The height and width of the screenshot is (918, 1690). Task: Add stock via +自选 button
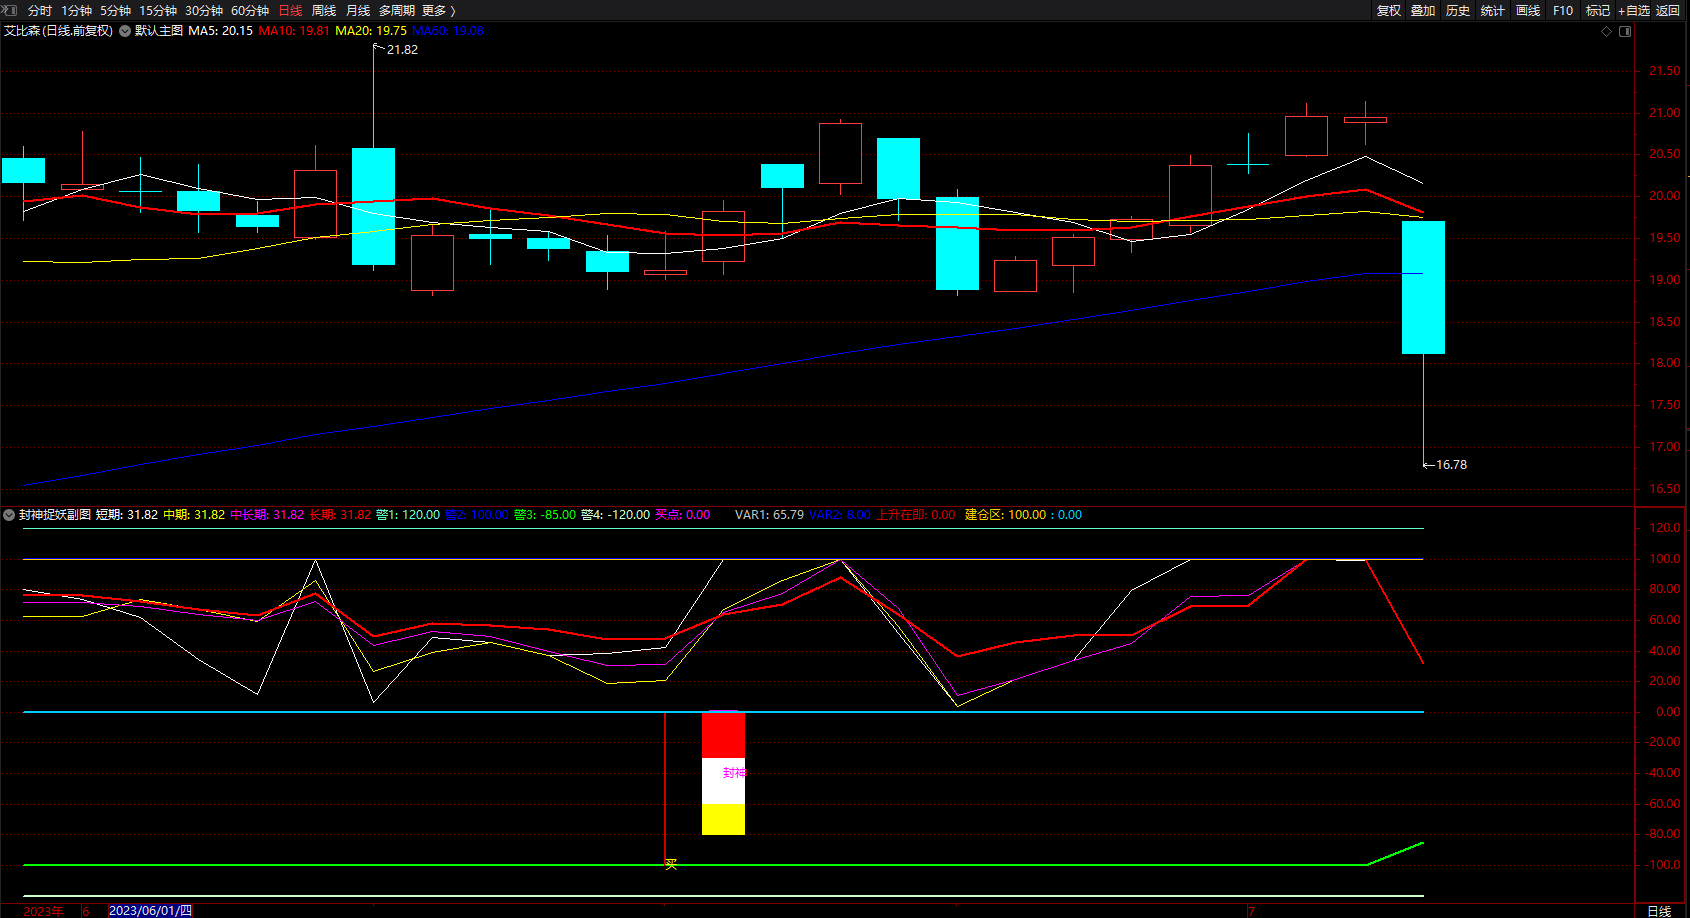pos(1633,10)
